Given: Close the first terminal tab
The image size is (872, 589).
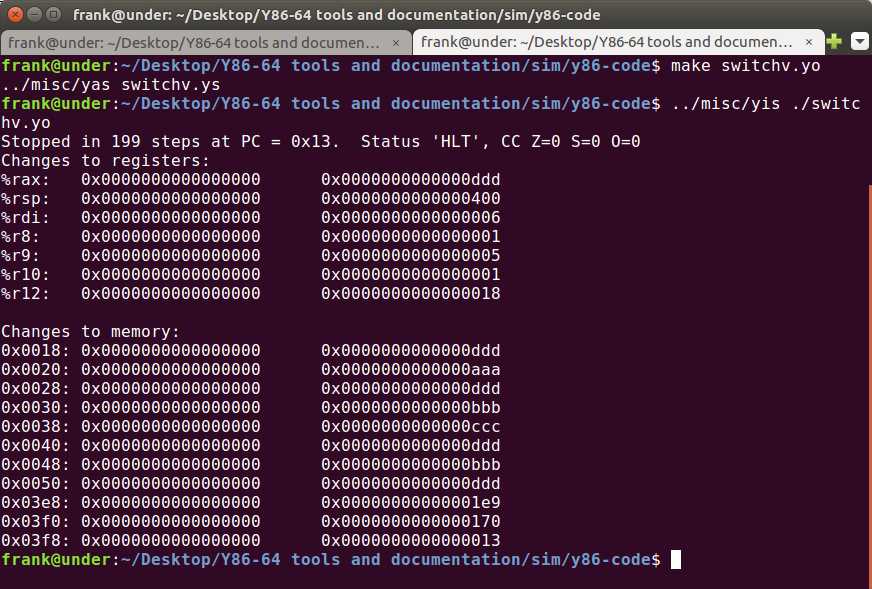Looking at the screenshot, I should coord(396,43).
